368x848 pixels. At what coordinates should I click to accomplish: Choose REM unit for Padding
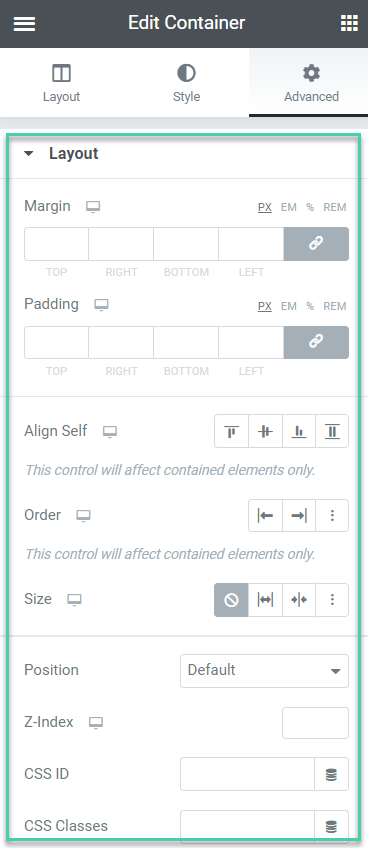334,307
